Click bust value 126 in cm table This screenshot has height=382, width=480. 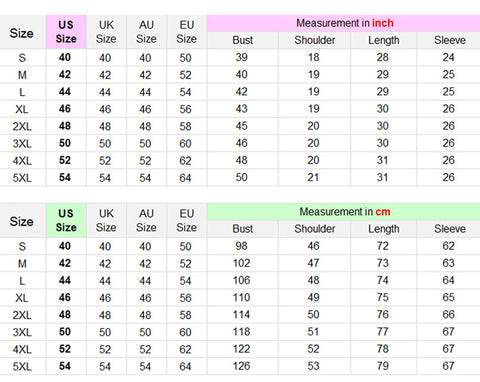[241, 366]
